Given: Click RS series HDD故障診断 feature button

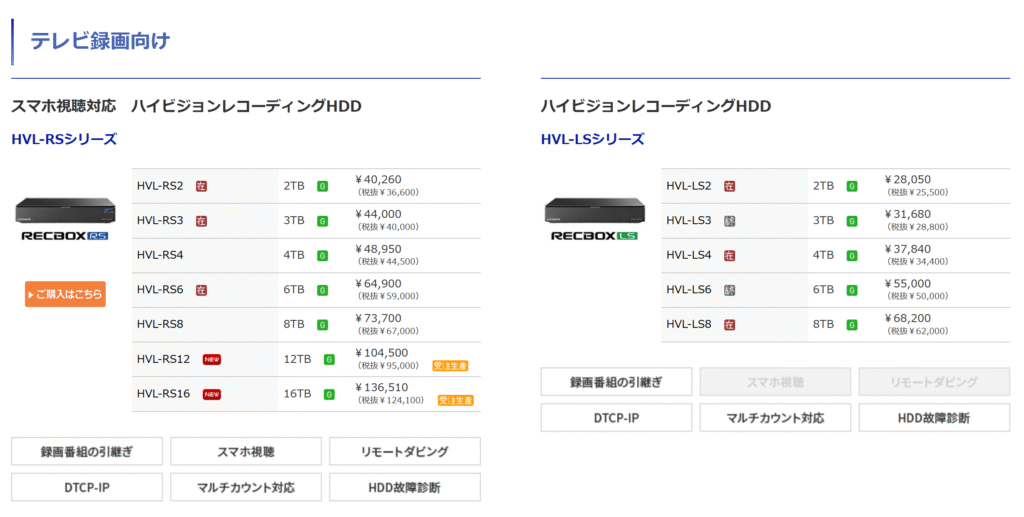Looking at the screenshot, I should coord(405,487).
